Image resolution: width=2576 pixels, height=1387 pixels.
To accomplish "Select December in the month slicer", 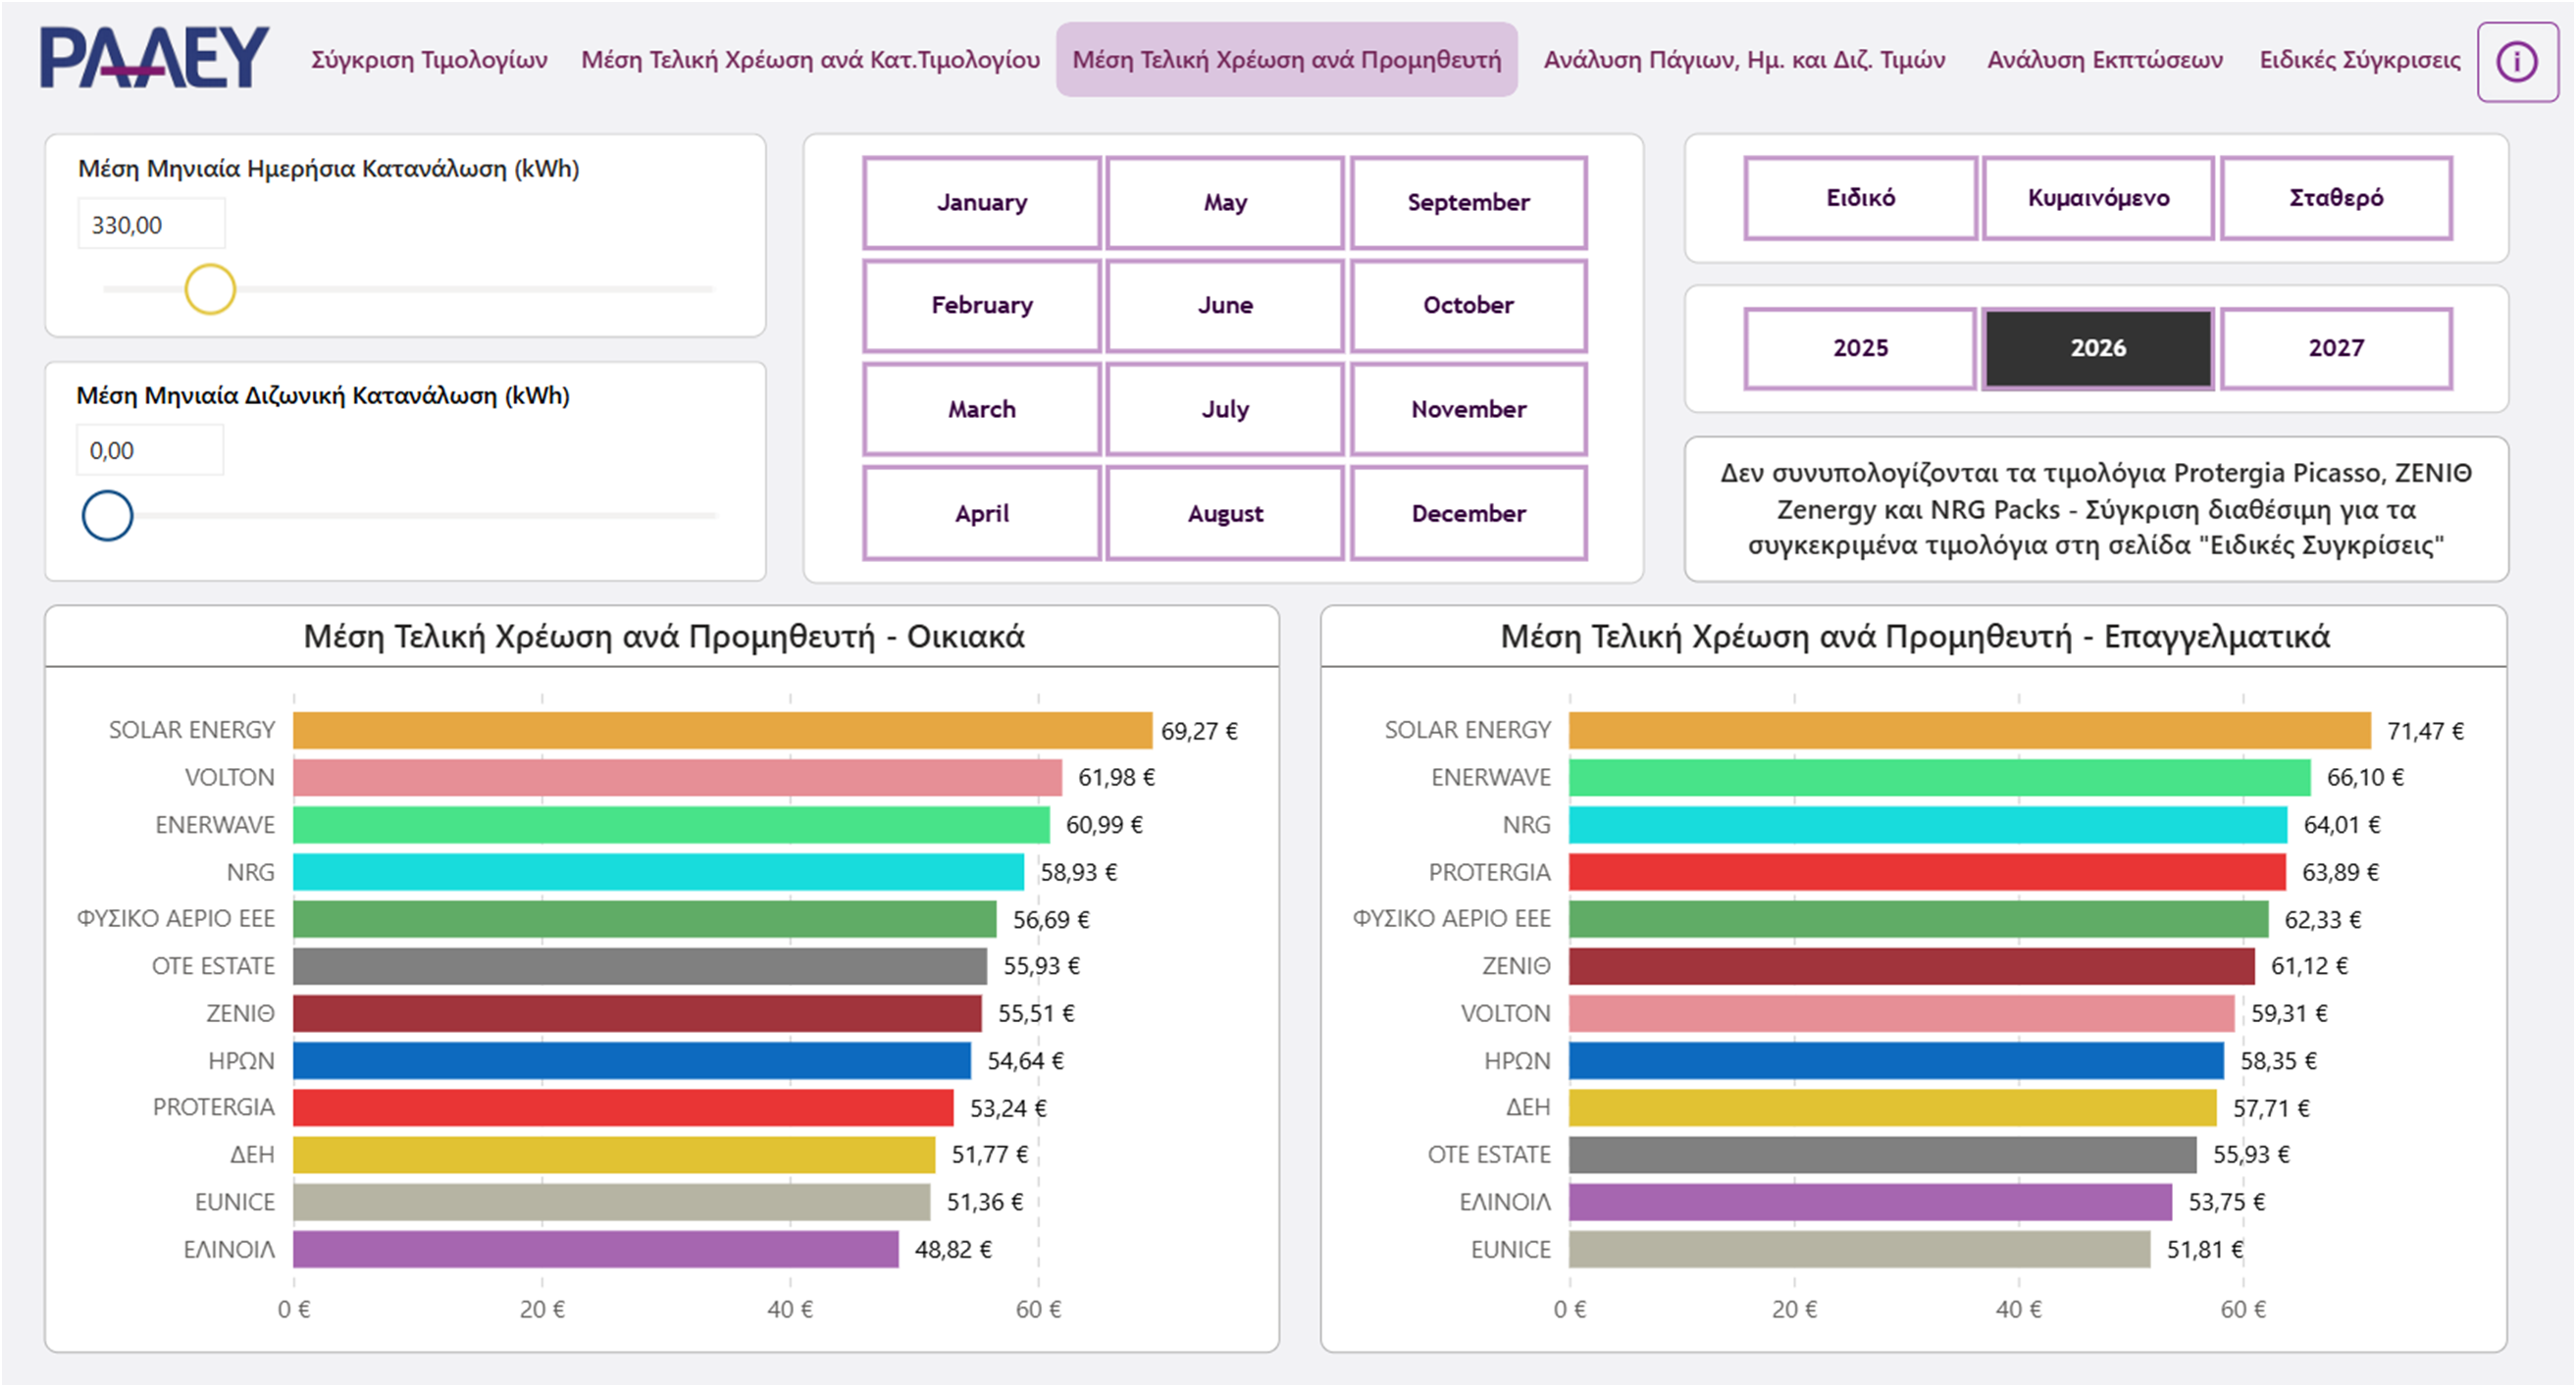I will [x=1469, y=513].
